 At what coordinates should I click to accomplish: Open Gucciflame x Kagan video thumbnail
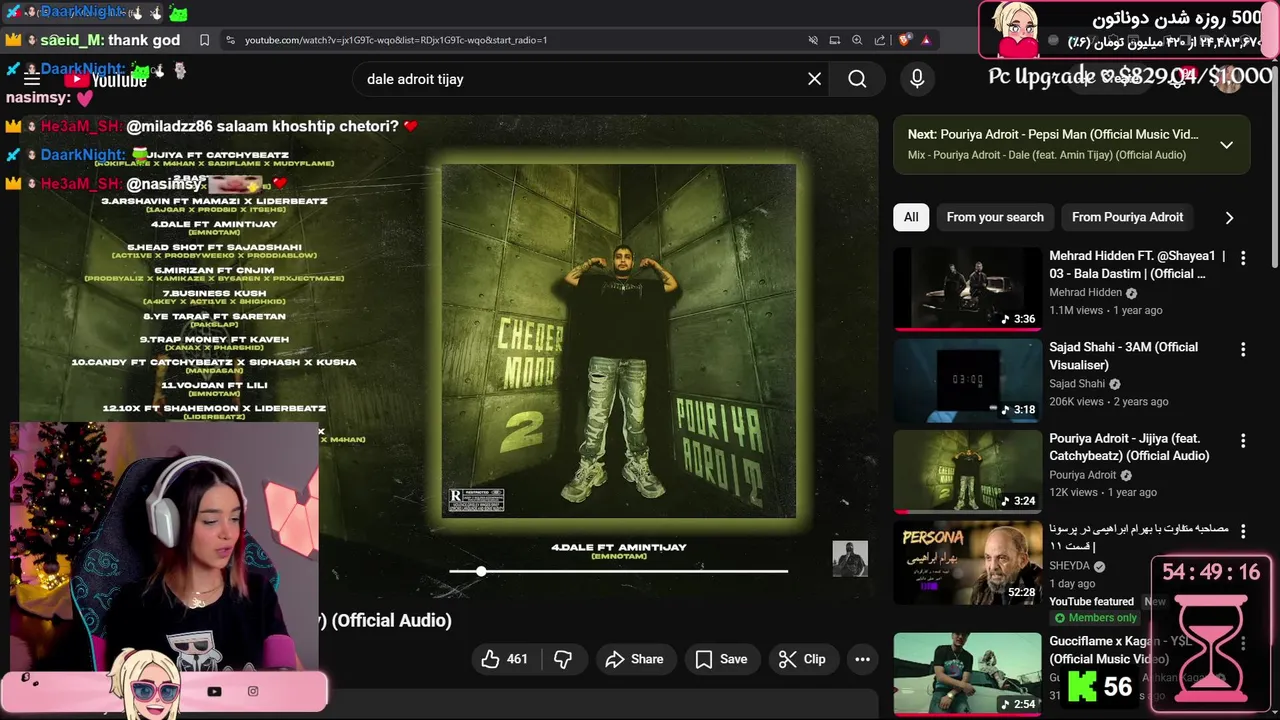(967, 672)
